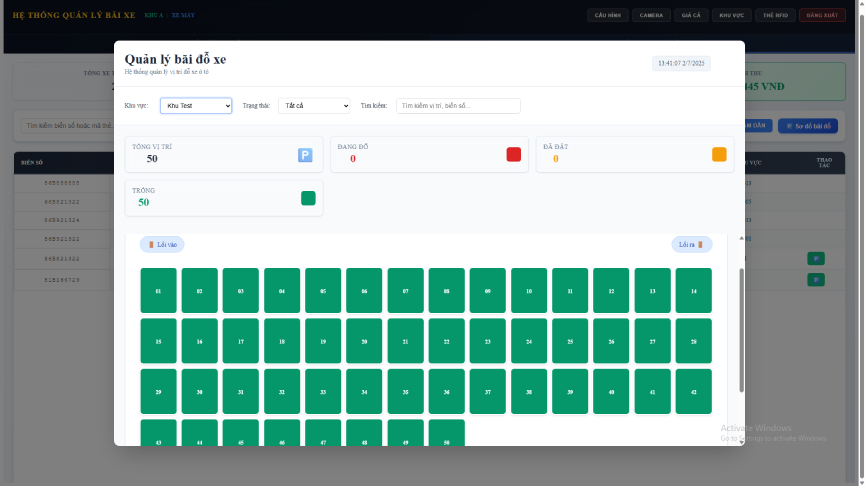
Task: Click the parking grid vertical scrollbar
Action: [741, 330]
